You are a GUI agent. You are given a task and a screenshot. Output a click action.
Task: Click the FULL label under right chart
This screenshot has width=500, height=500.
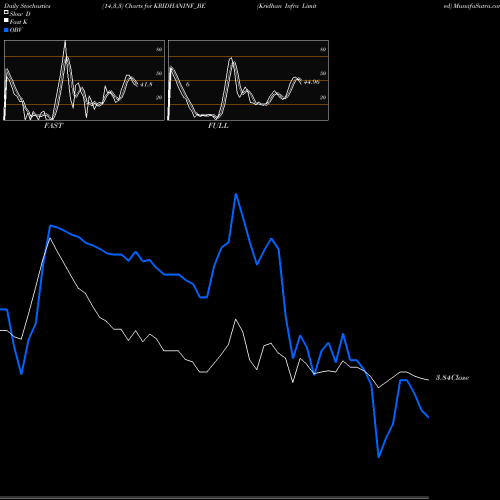tap(218, 125)
